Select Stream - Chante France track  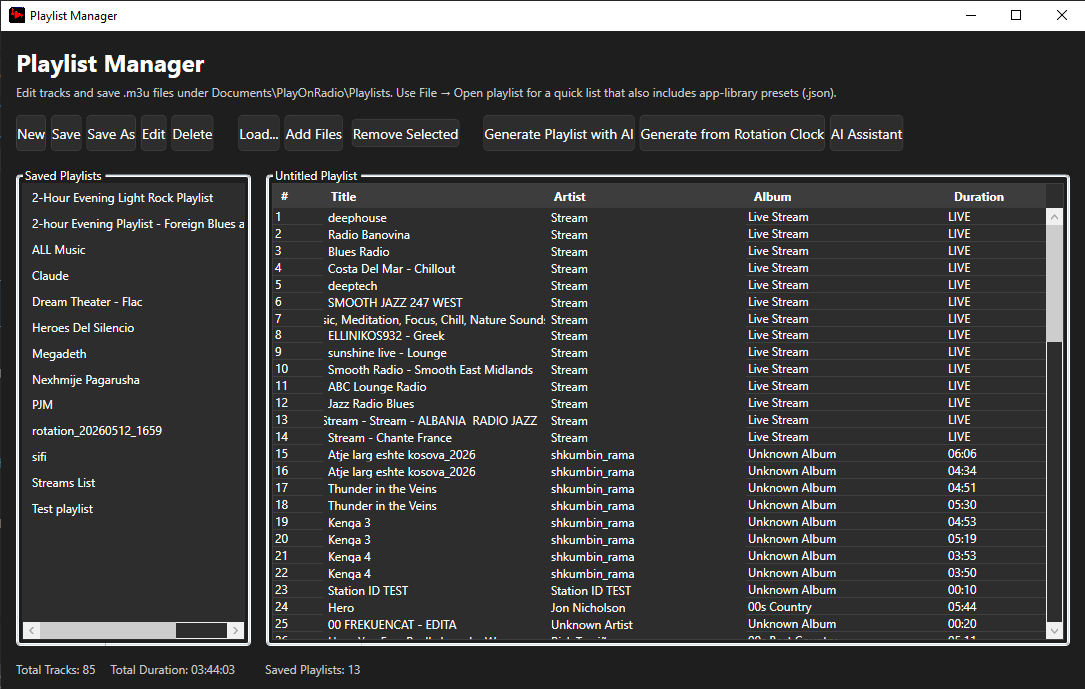pos(659,437)
